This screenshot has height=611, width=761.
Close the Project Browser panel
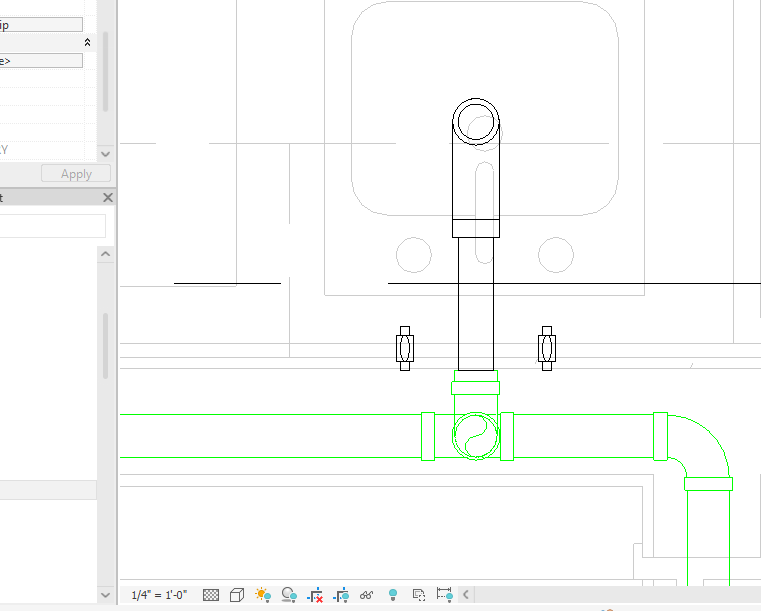pos(108,198)
